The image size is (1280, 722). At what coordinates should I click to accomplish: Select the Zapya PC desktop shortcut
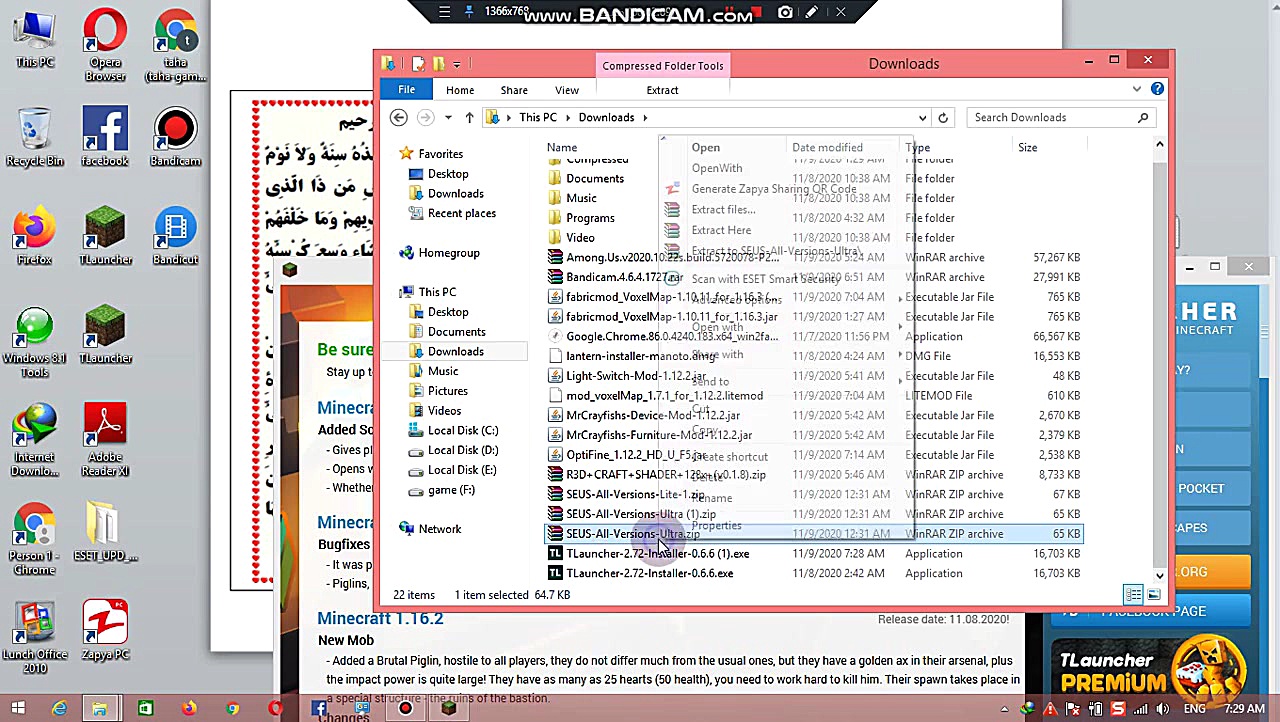coord(105,630)
